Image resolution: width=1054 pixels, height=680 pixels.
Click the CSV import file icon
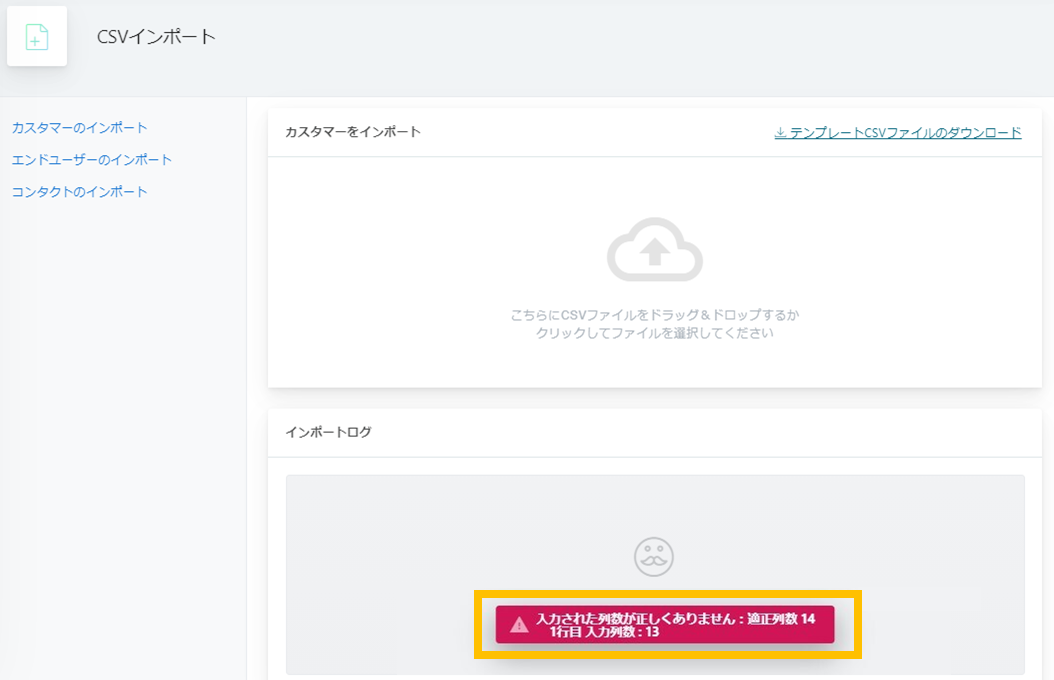(x=37, y=36)
